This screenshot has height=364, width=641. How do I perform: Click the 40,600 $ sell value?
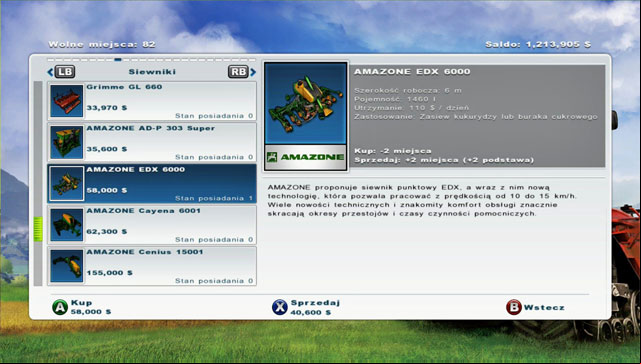click(x=311, y=313)
